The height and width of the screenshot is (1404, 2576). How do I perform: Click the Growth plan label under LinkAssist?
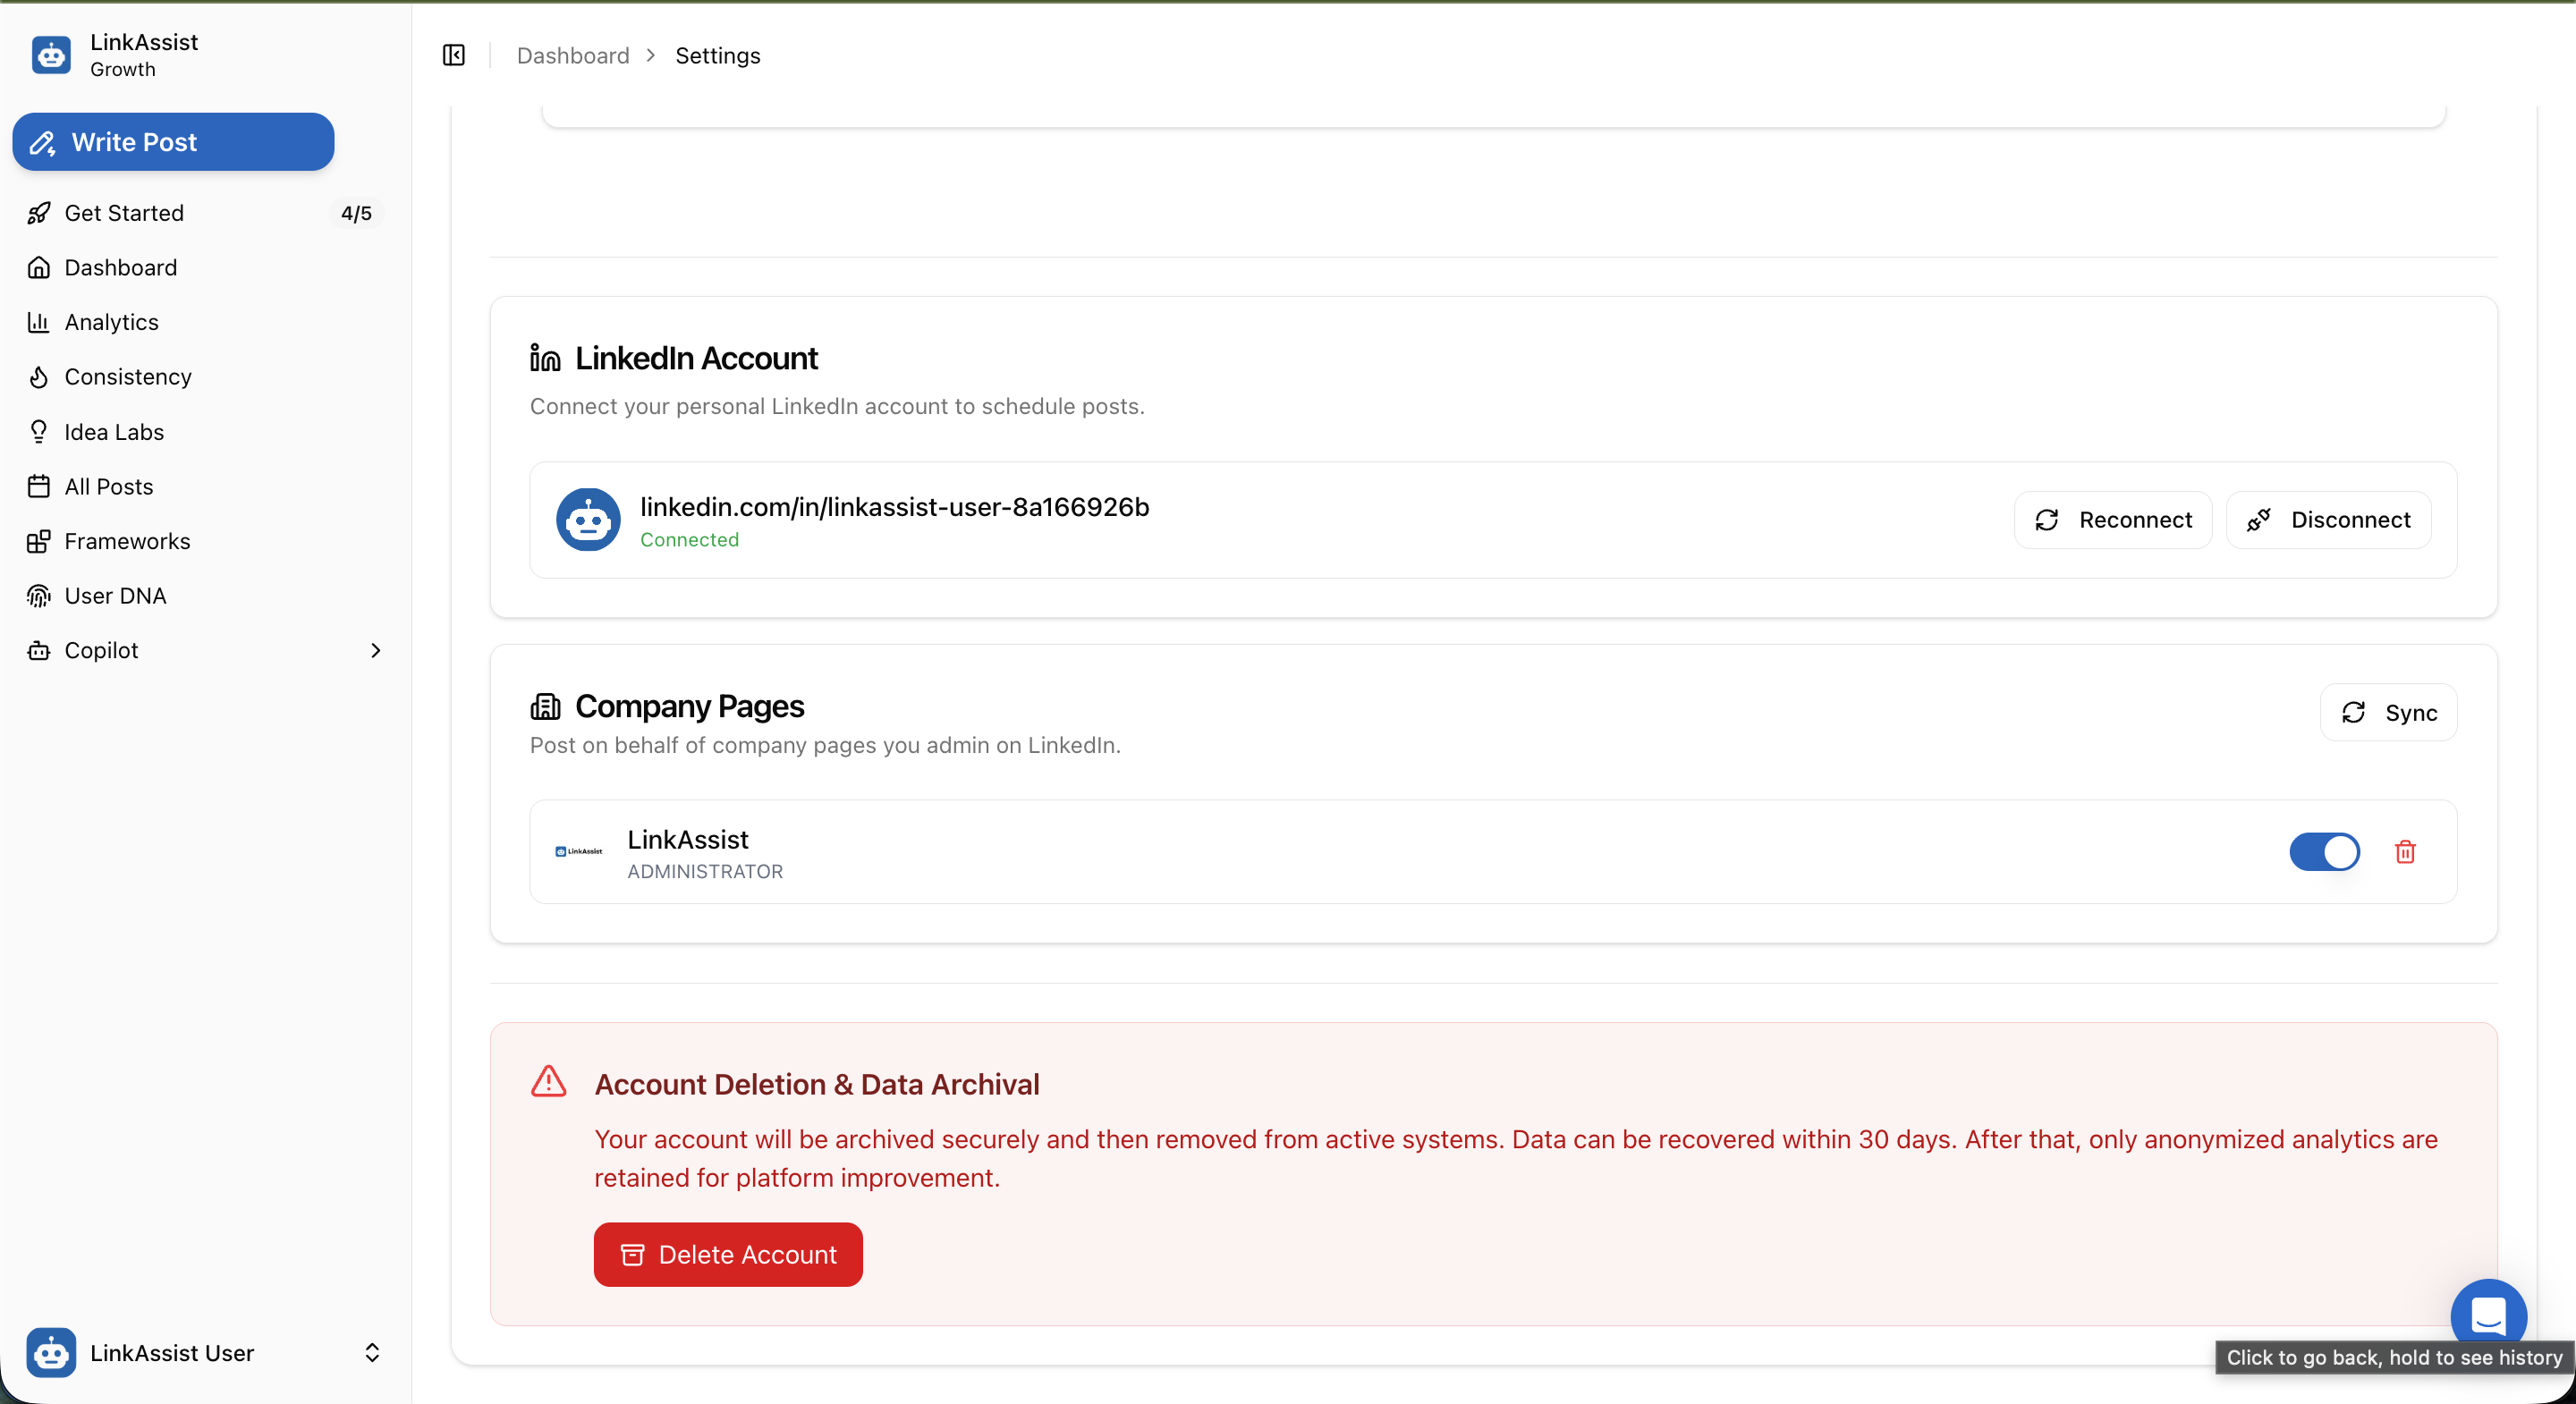tap(123, 69)
